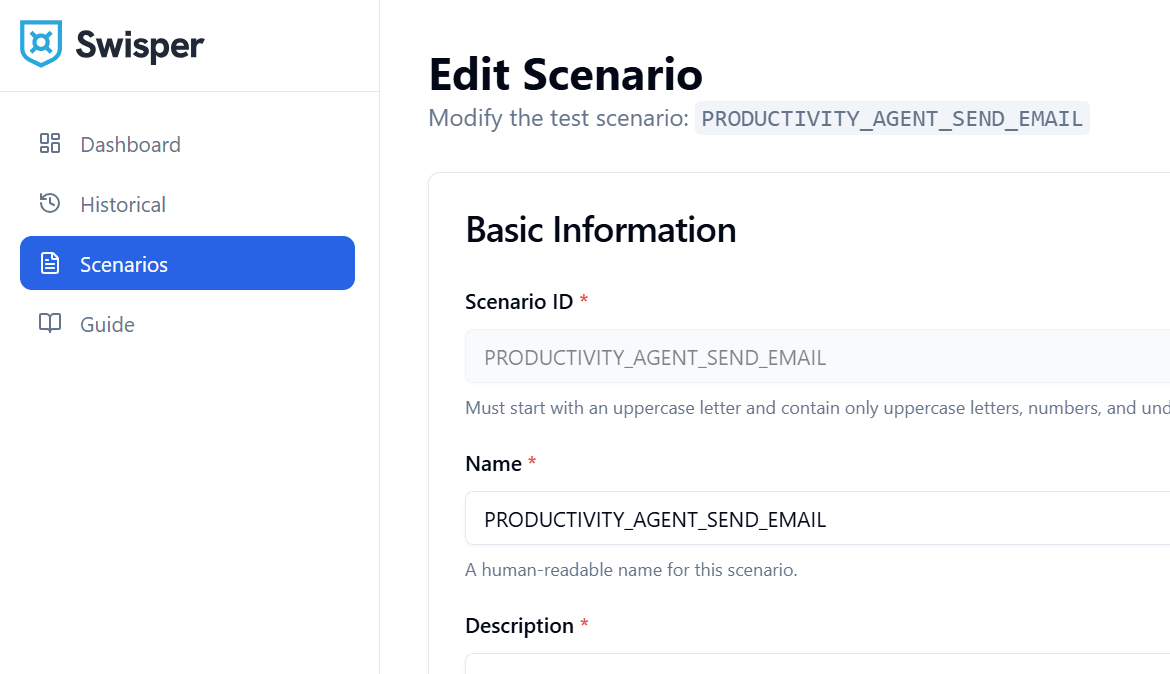Open the Guide page

tap(187, 324)
